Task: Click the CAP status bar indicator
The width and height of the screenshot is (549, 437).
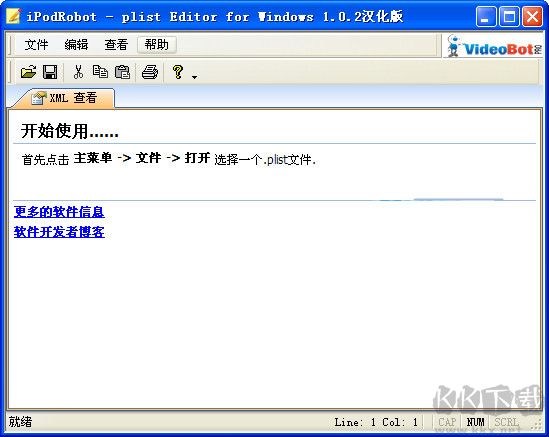Action: (447, 422)
